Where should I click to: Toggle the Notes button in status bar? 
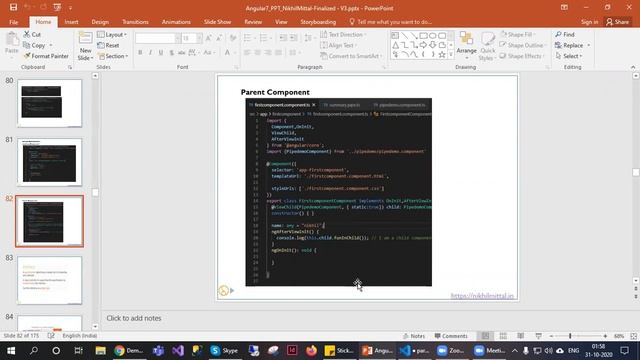pos(414,336)
